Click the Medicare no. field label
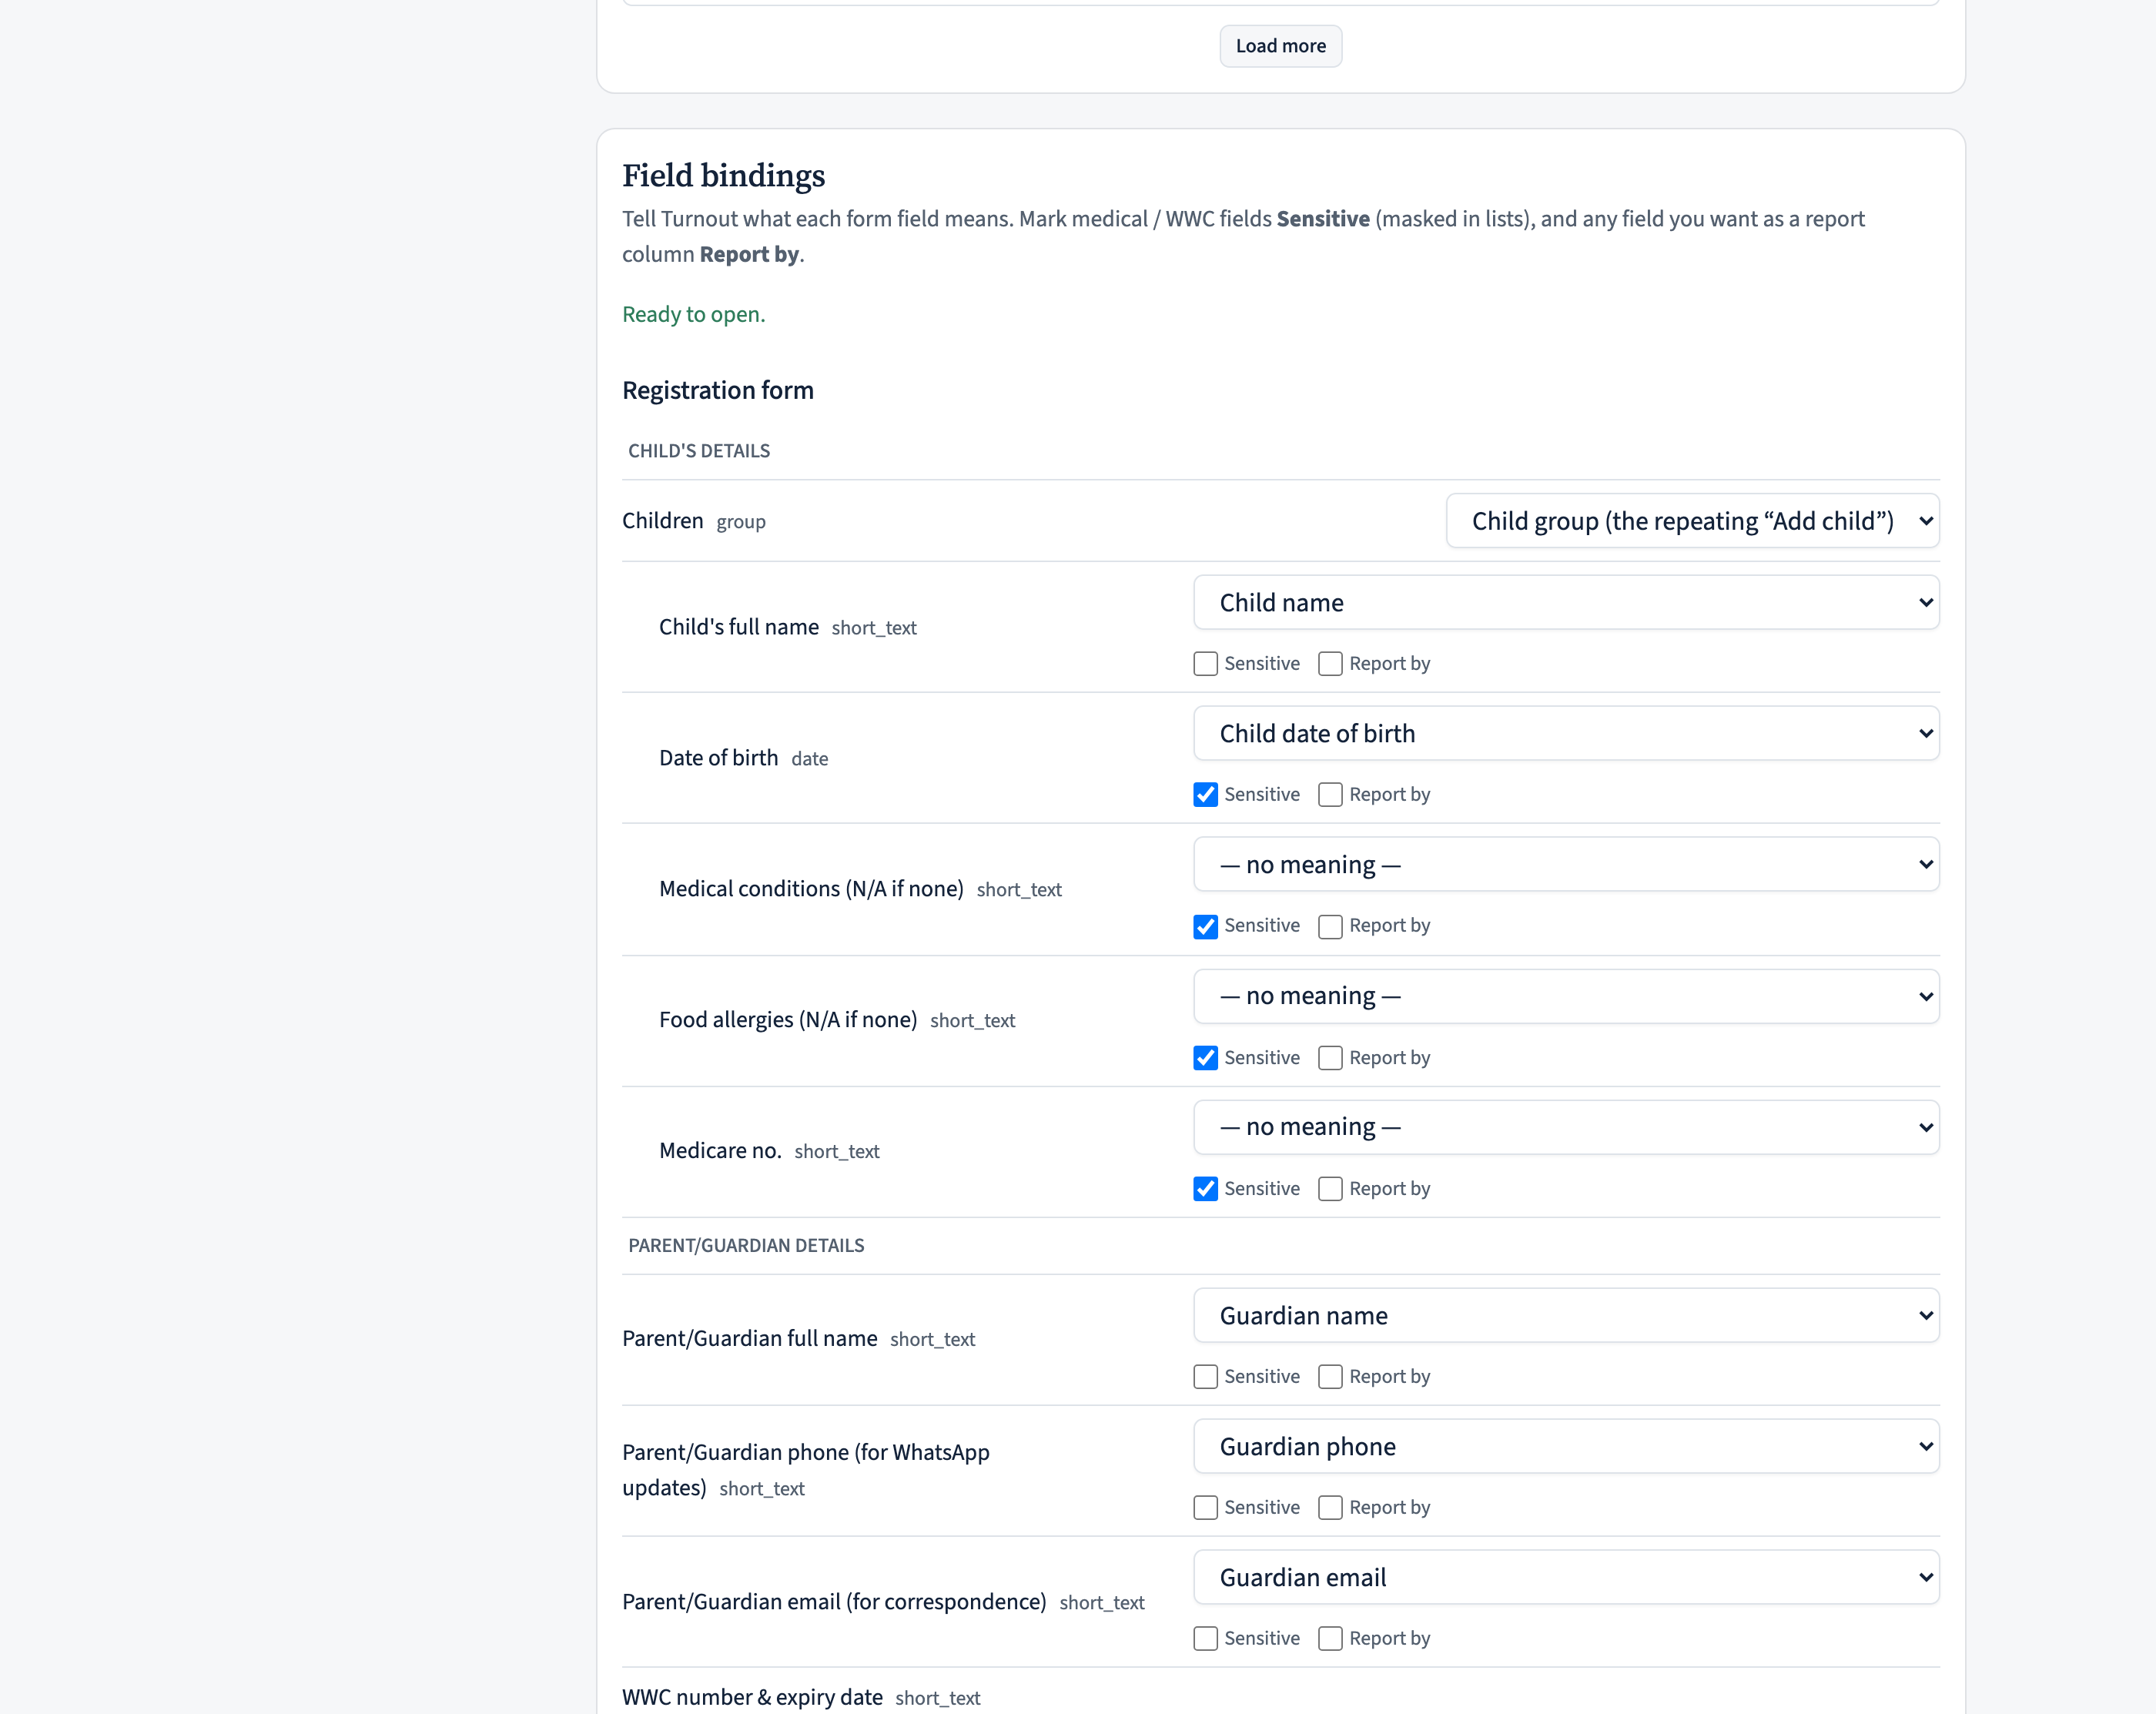Image resolution: width=2156 pixels, height=1714 pixels. (x=720, y=1151)
